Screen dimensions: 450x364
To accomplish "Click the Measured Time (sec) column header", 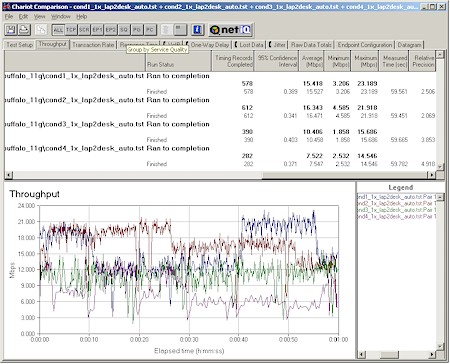I will [394, 61].
